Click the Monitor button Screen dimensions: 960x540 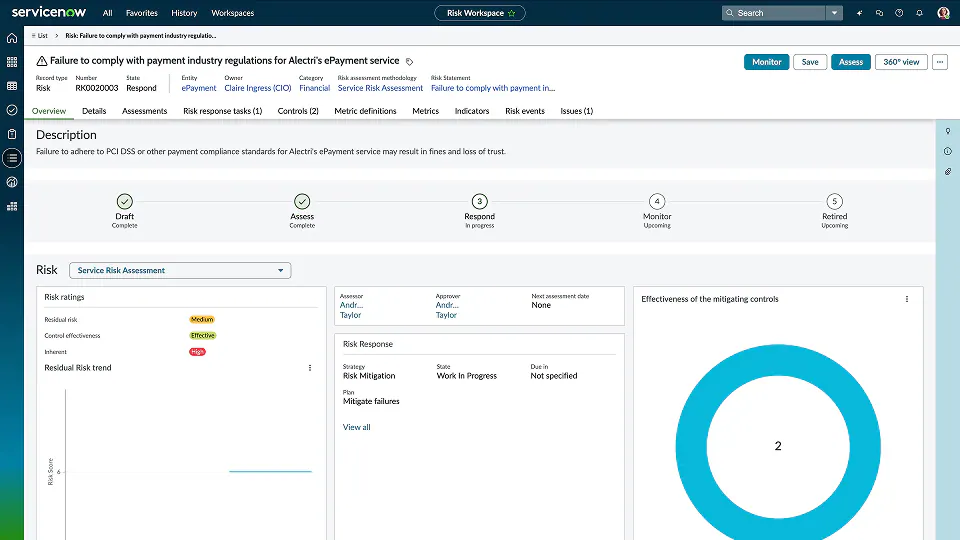(x=767, y=62)
